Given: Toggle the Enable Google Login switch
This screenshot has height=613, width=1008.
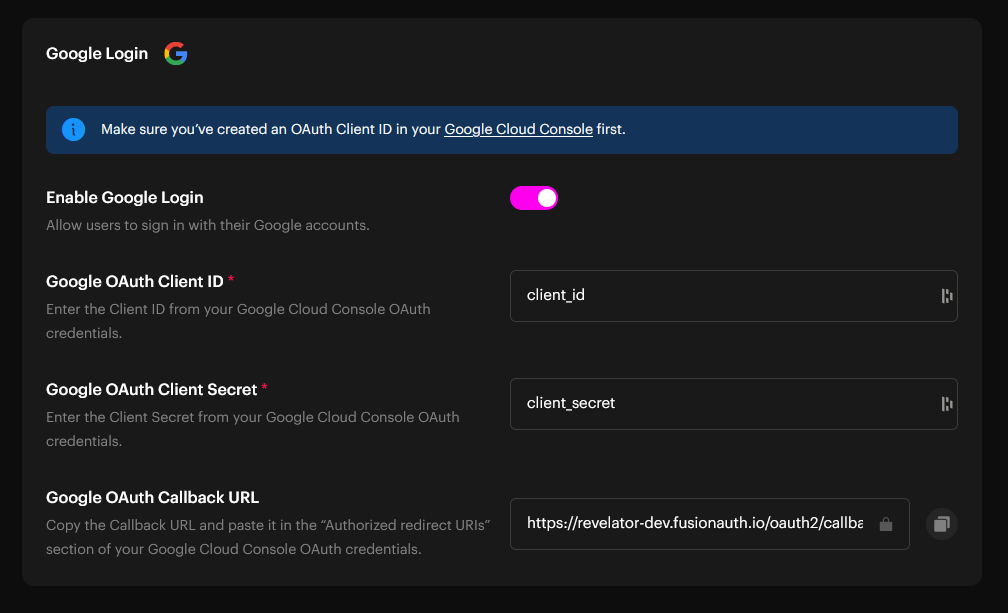Looking at the screenshot, I should tap(534, 198).
